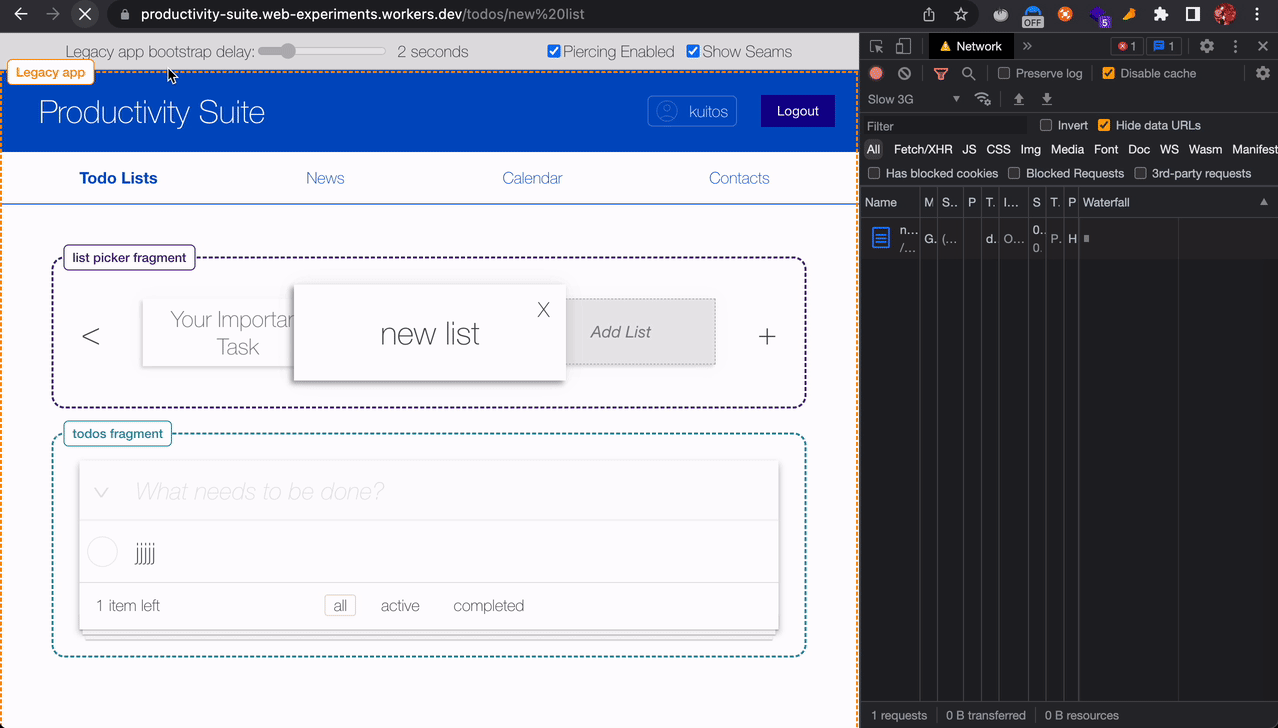
Task: Check the Blocked Requests checkbox
Action: point(1014,173)
